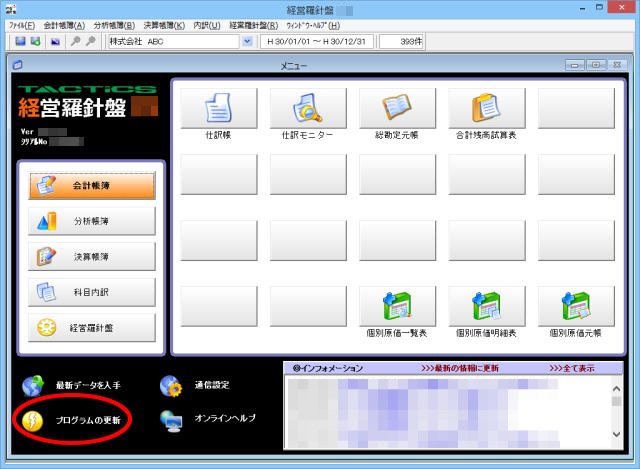Click 最新データを入手 globe icon
This screenshot has width=640, height=469.
(x=33, y=386)
